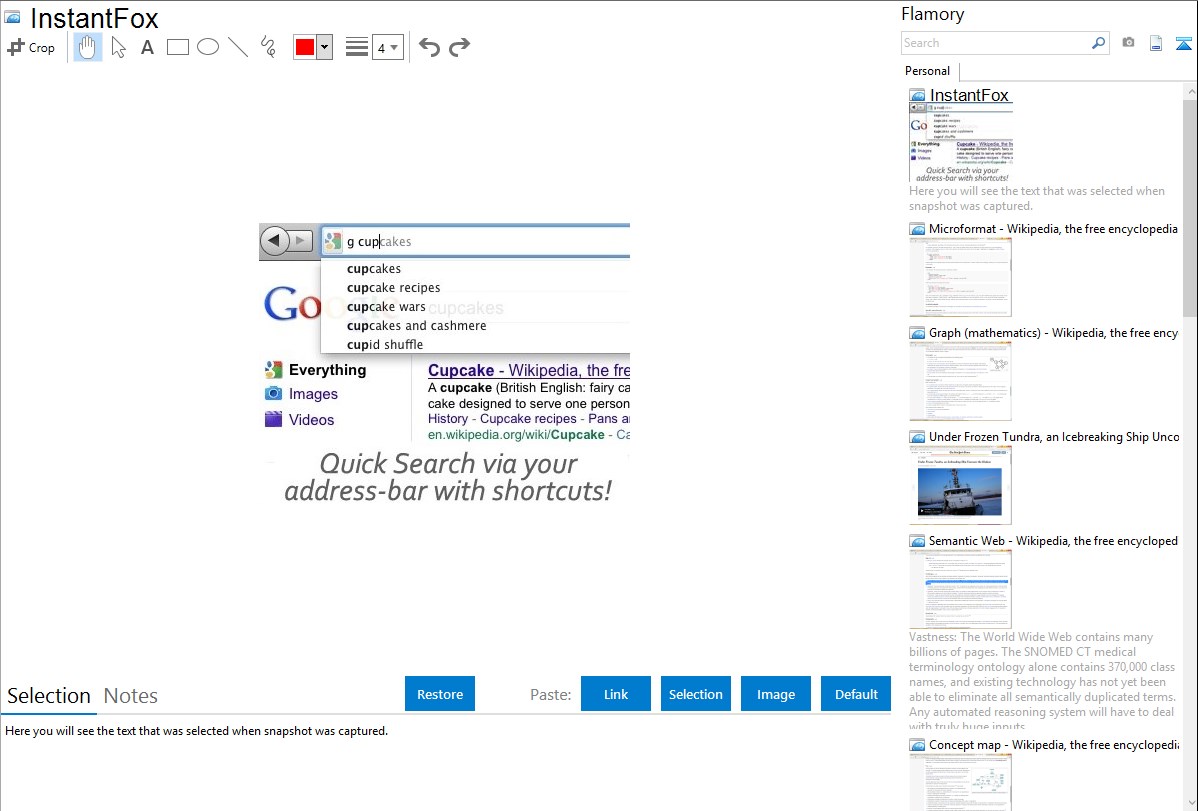Choose the arrow pointer tool

(x=118, y=47)
